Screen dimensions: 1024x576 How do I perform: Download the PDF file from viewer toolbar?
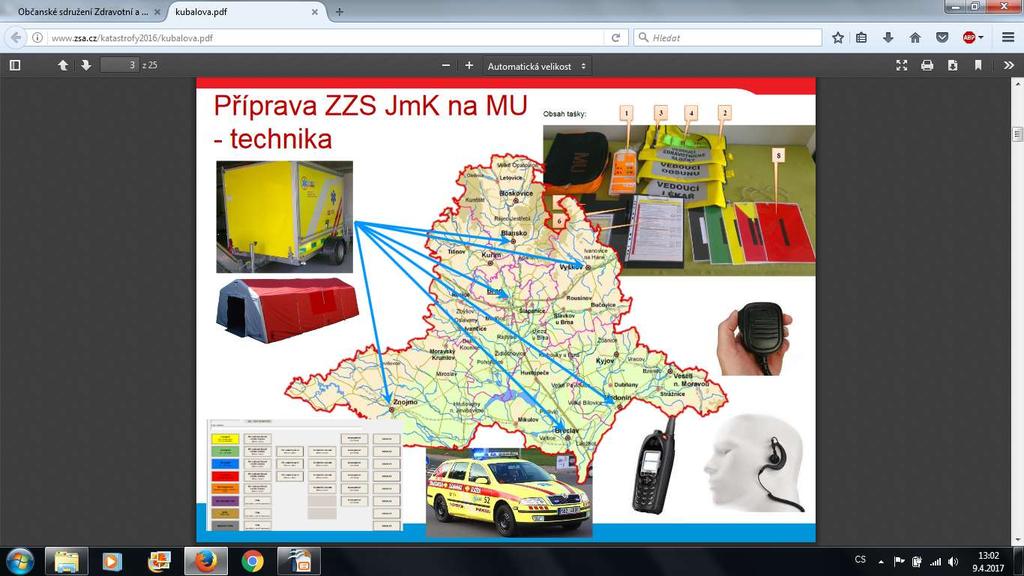[953, 65]
